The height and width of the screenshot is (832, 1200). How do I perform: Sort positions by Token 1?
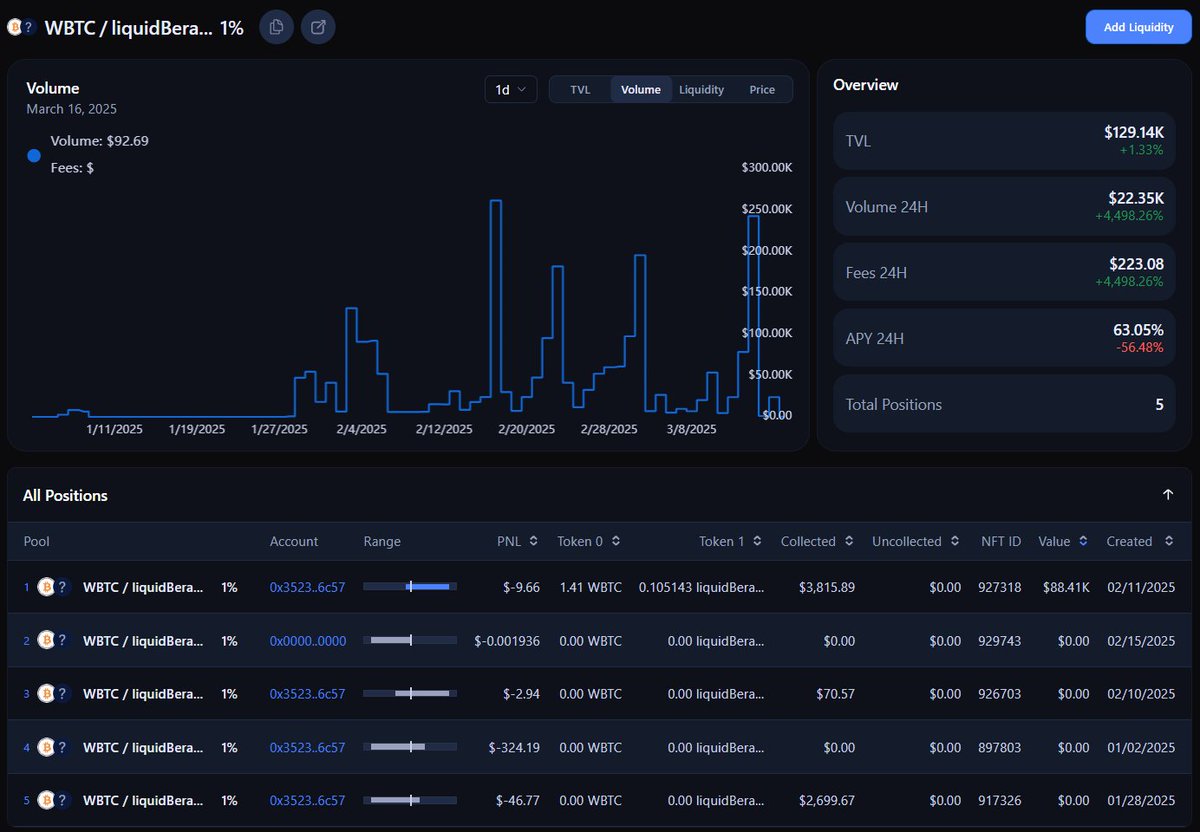pos(731,541)
